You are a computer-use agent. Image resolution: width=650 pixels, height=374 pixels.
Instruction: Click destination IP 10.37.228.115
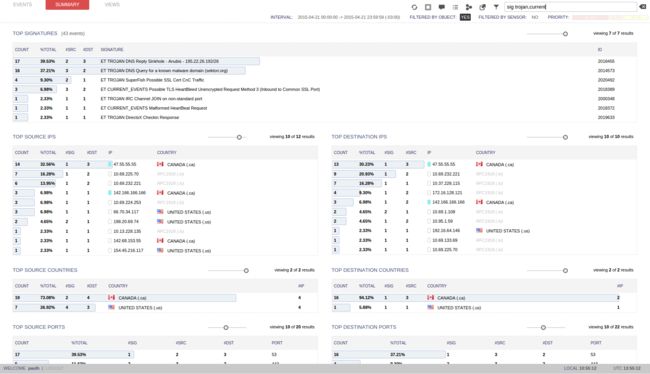click(446, 183)
